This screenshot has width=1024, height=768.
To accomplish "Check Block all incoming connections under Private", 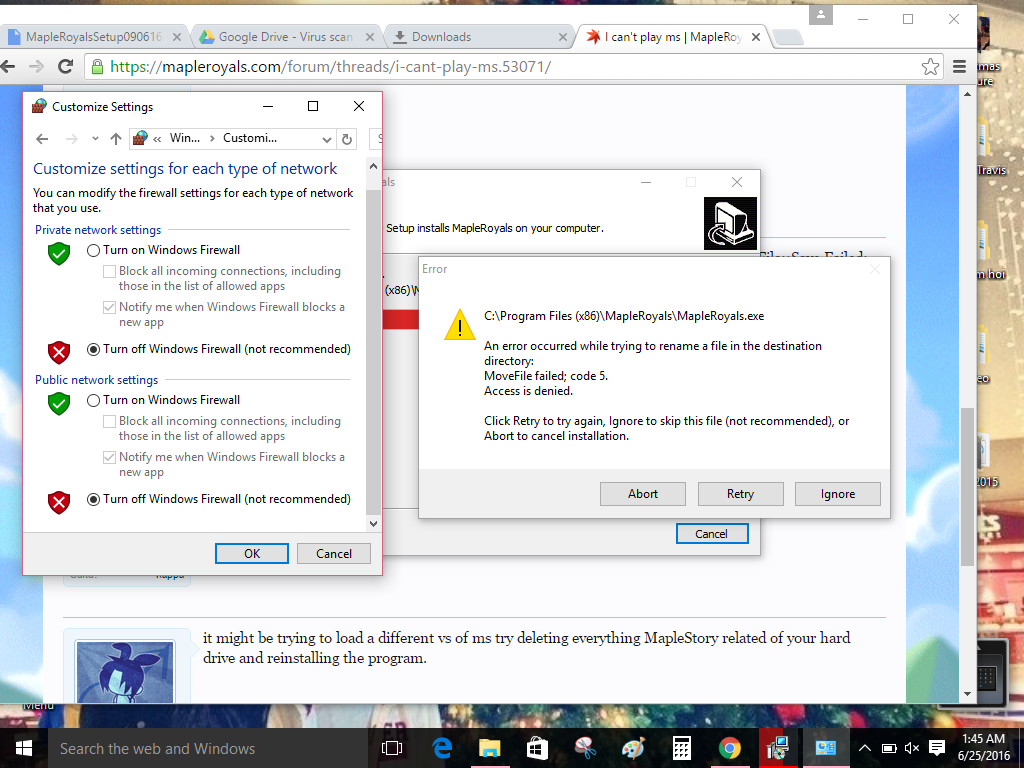I will click(110, 272).
